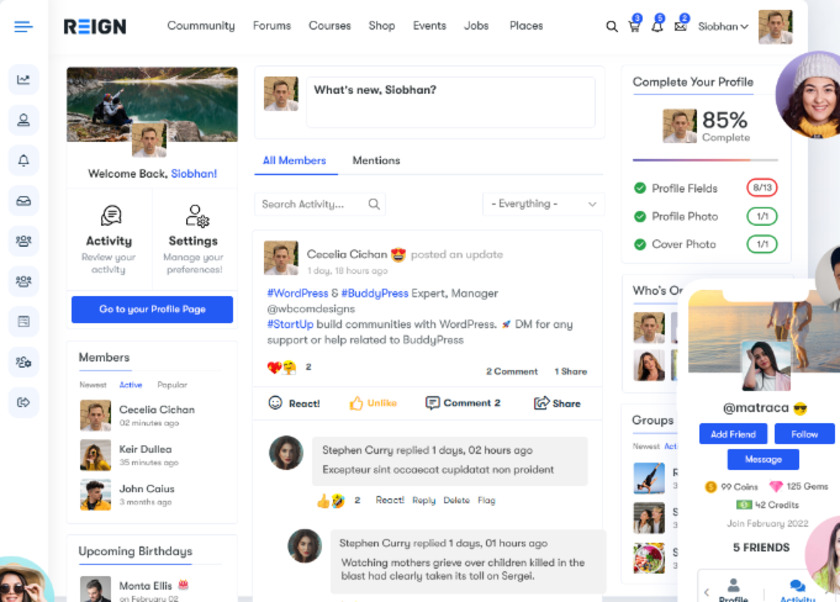Viewport: 840px width, 602px height.
Task: Click the Activity speech bubble icon
Action: coord(111,216)
